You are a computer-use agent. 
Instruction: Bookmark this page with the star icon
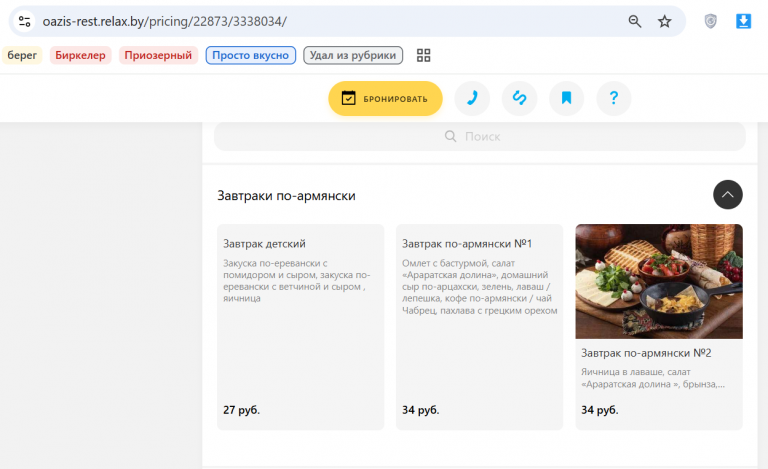(664, 22)
